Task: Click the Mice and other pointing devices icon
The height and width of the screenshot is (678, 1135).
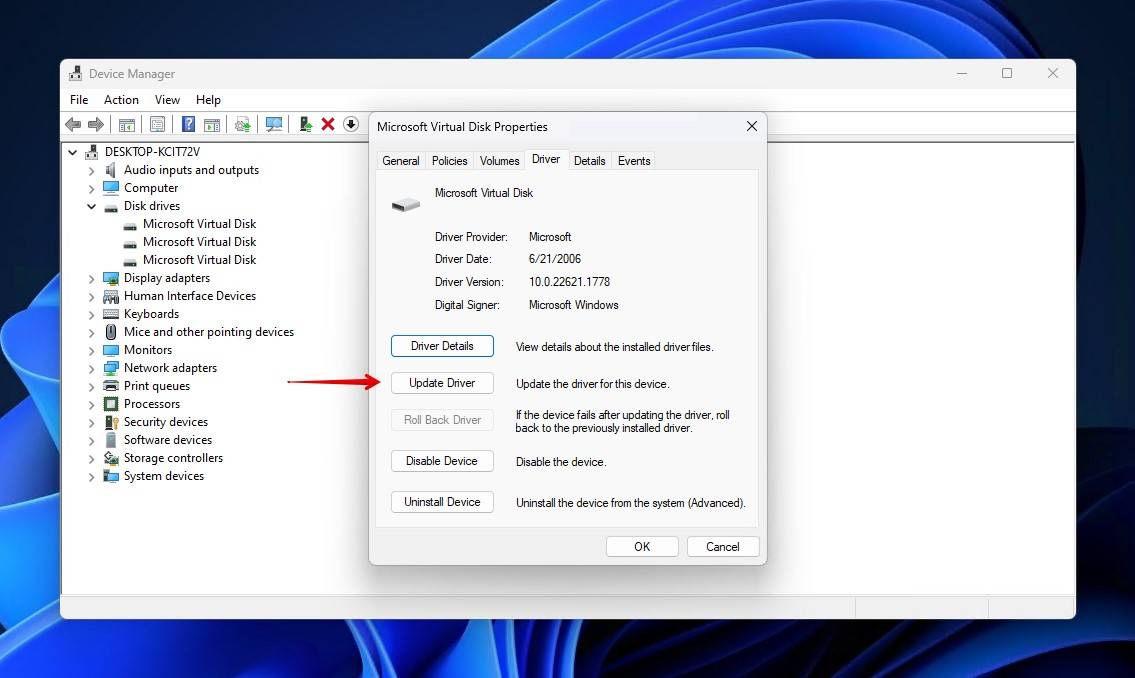Action: point(111,332)
